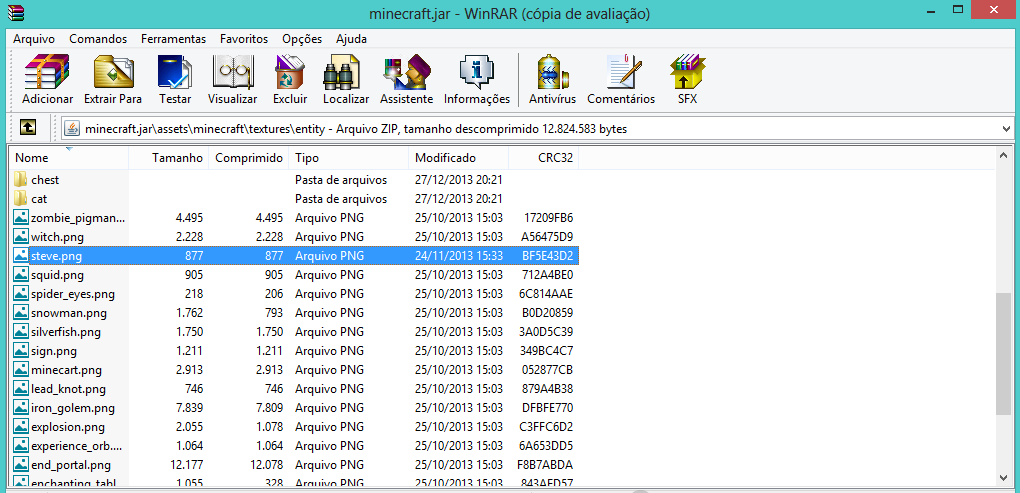The image size is (1020, 493).
Task: Open the Arquivo menu
Action: (x=34, y=39)
